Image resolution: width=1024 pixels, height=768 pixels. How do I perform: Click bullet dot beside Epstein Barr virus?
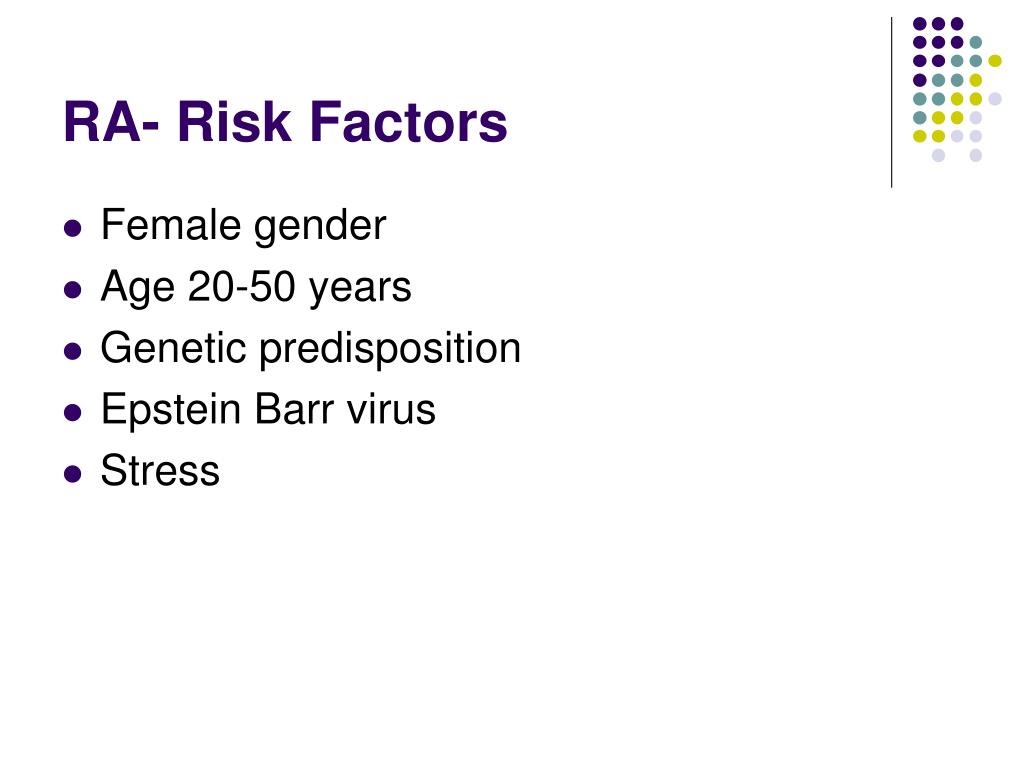[x=73, y=412]
